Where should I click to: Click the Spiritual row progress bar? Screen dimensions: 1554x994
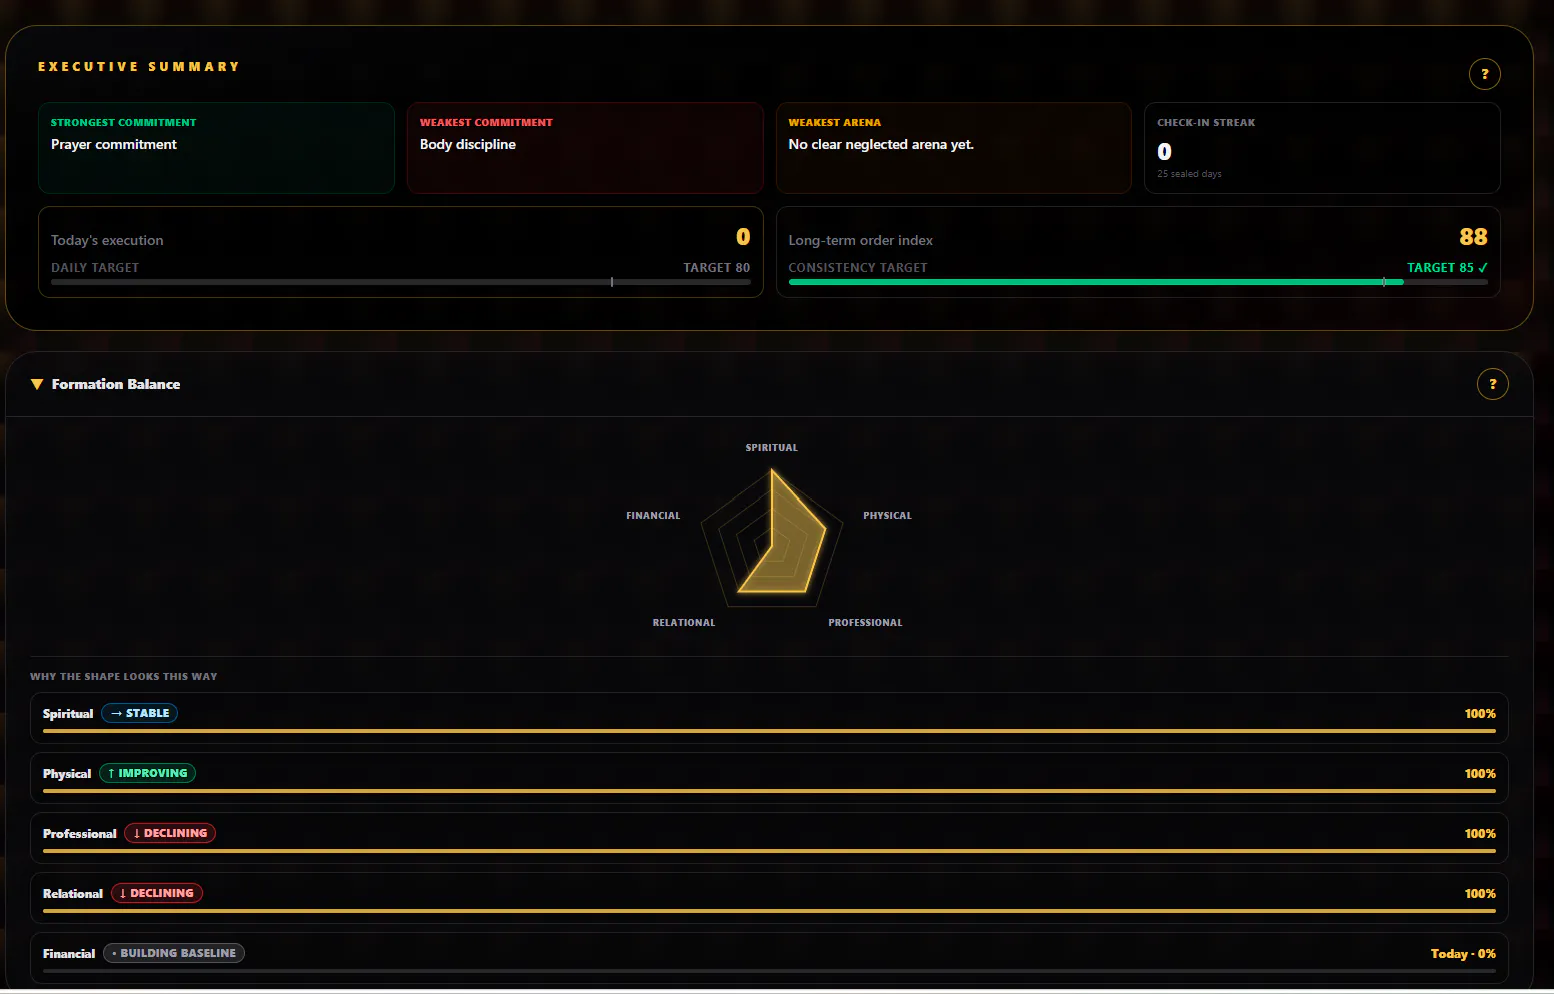[x=769, y=731]
